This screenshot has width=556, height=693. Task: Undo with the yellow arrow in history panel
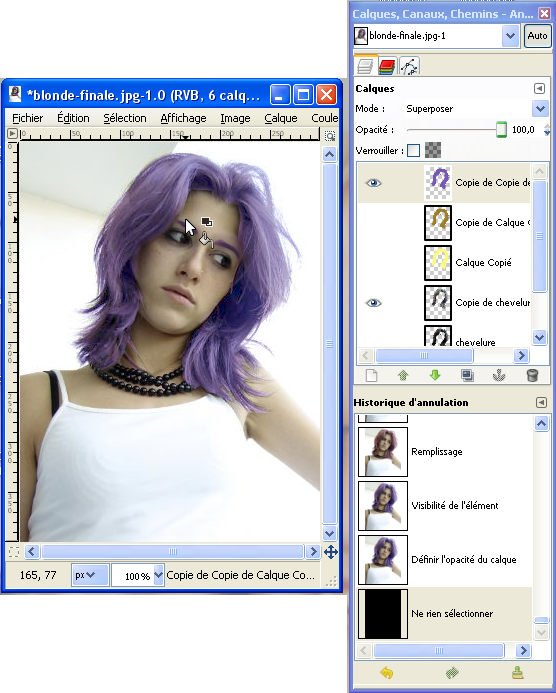tap(387, 673)
